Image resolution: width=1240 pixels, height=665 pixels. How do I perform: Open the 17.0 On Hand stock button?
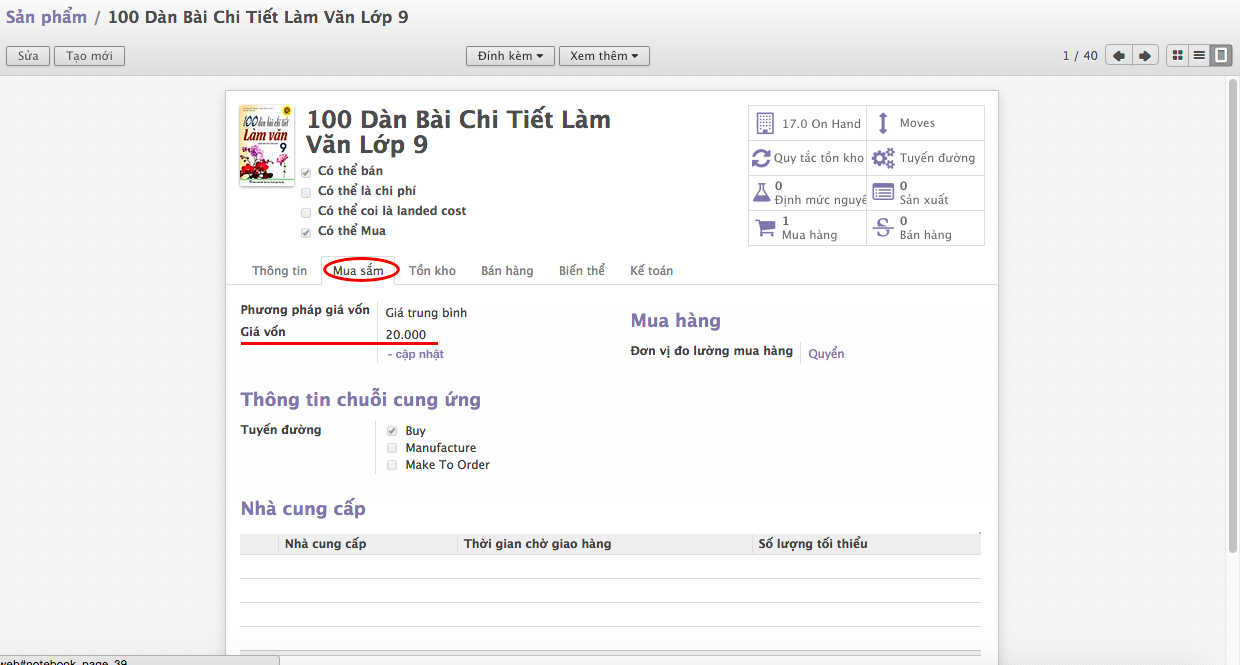(807, 123)
